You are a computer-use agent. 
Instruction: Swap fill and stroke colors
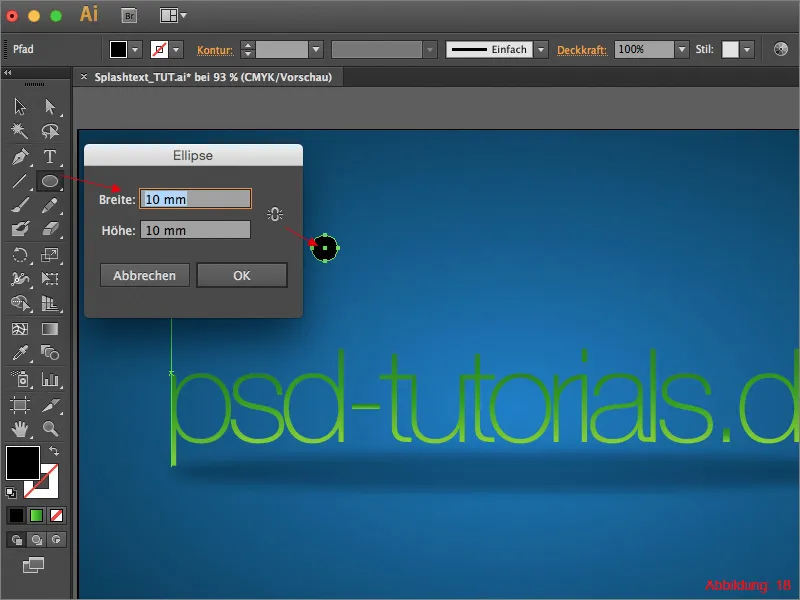(x=54, y=451)
